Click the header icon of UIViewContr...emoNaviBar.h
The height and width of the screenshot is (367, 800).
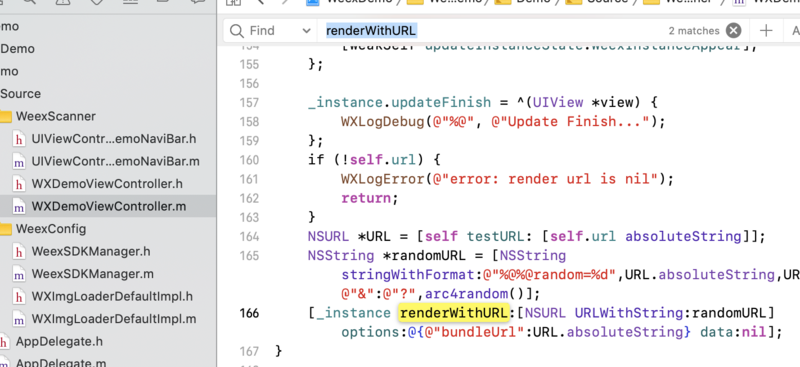coord(19,139)
